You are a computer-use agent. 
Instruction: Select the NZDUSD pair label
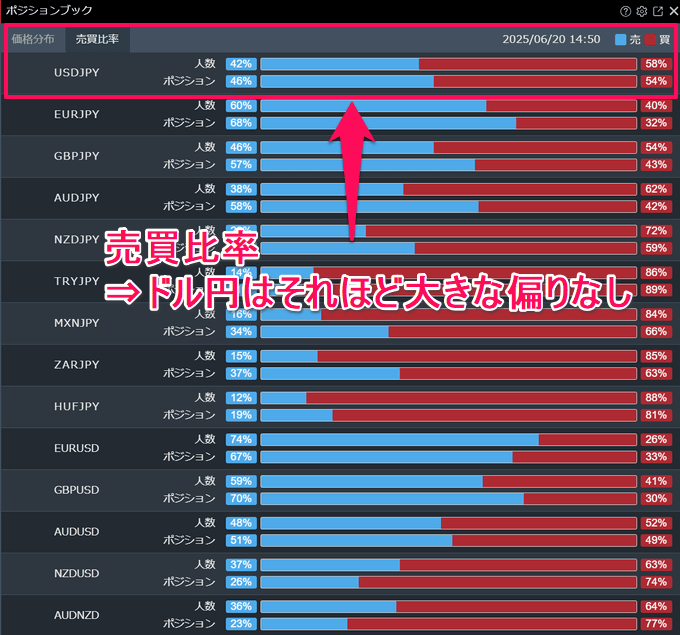[77, 573]
